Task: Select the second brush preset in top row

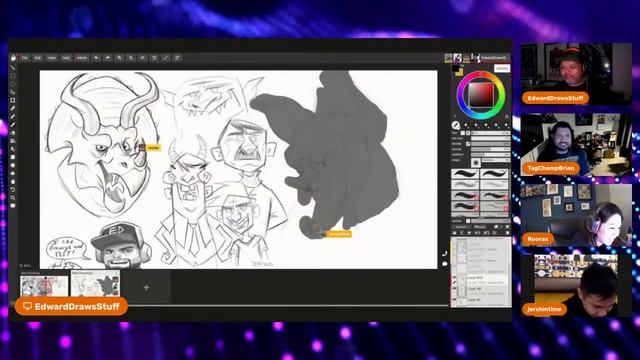Action: 495,174
